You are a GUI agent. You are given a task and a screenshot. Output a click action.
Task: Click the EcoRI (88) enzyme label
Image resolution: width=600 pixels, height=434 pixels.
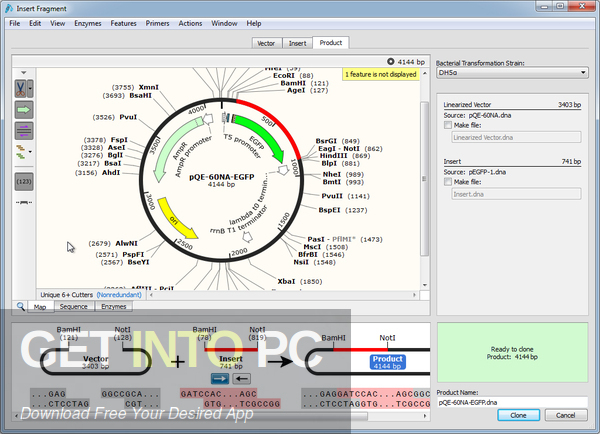coord(293,76)
